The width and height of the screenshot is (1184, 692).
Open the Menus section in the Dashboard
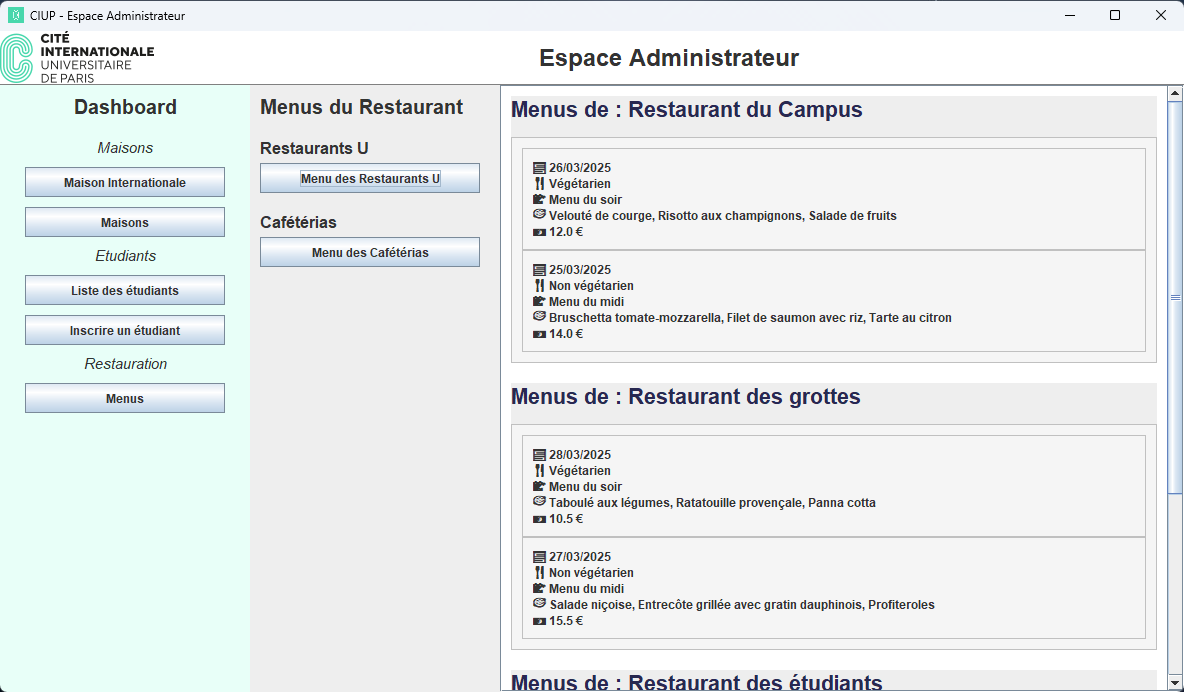[x=125, y=399]
